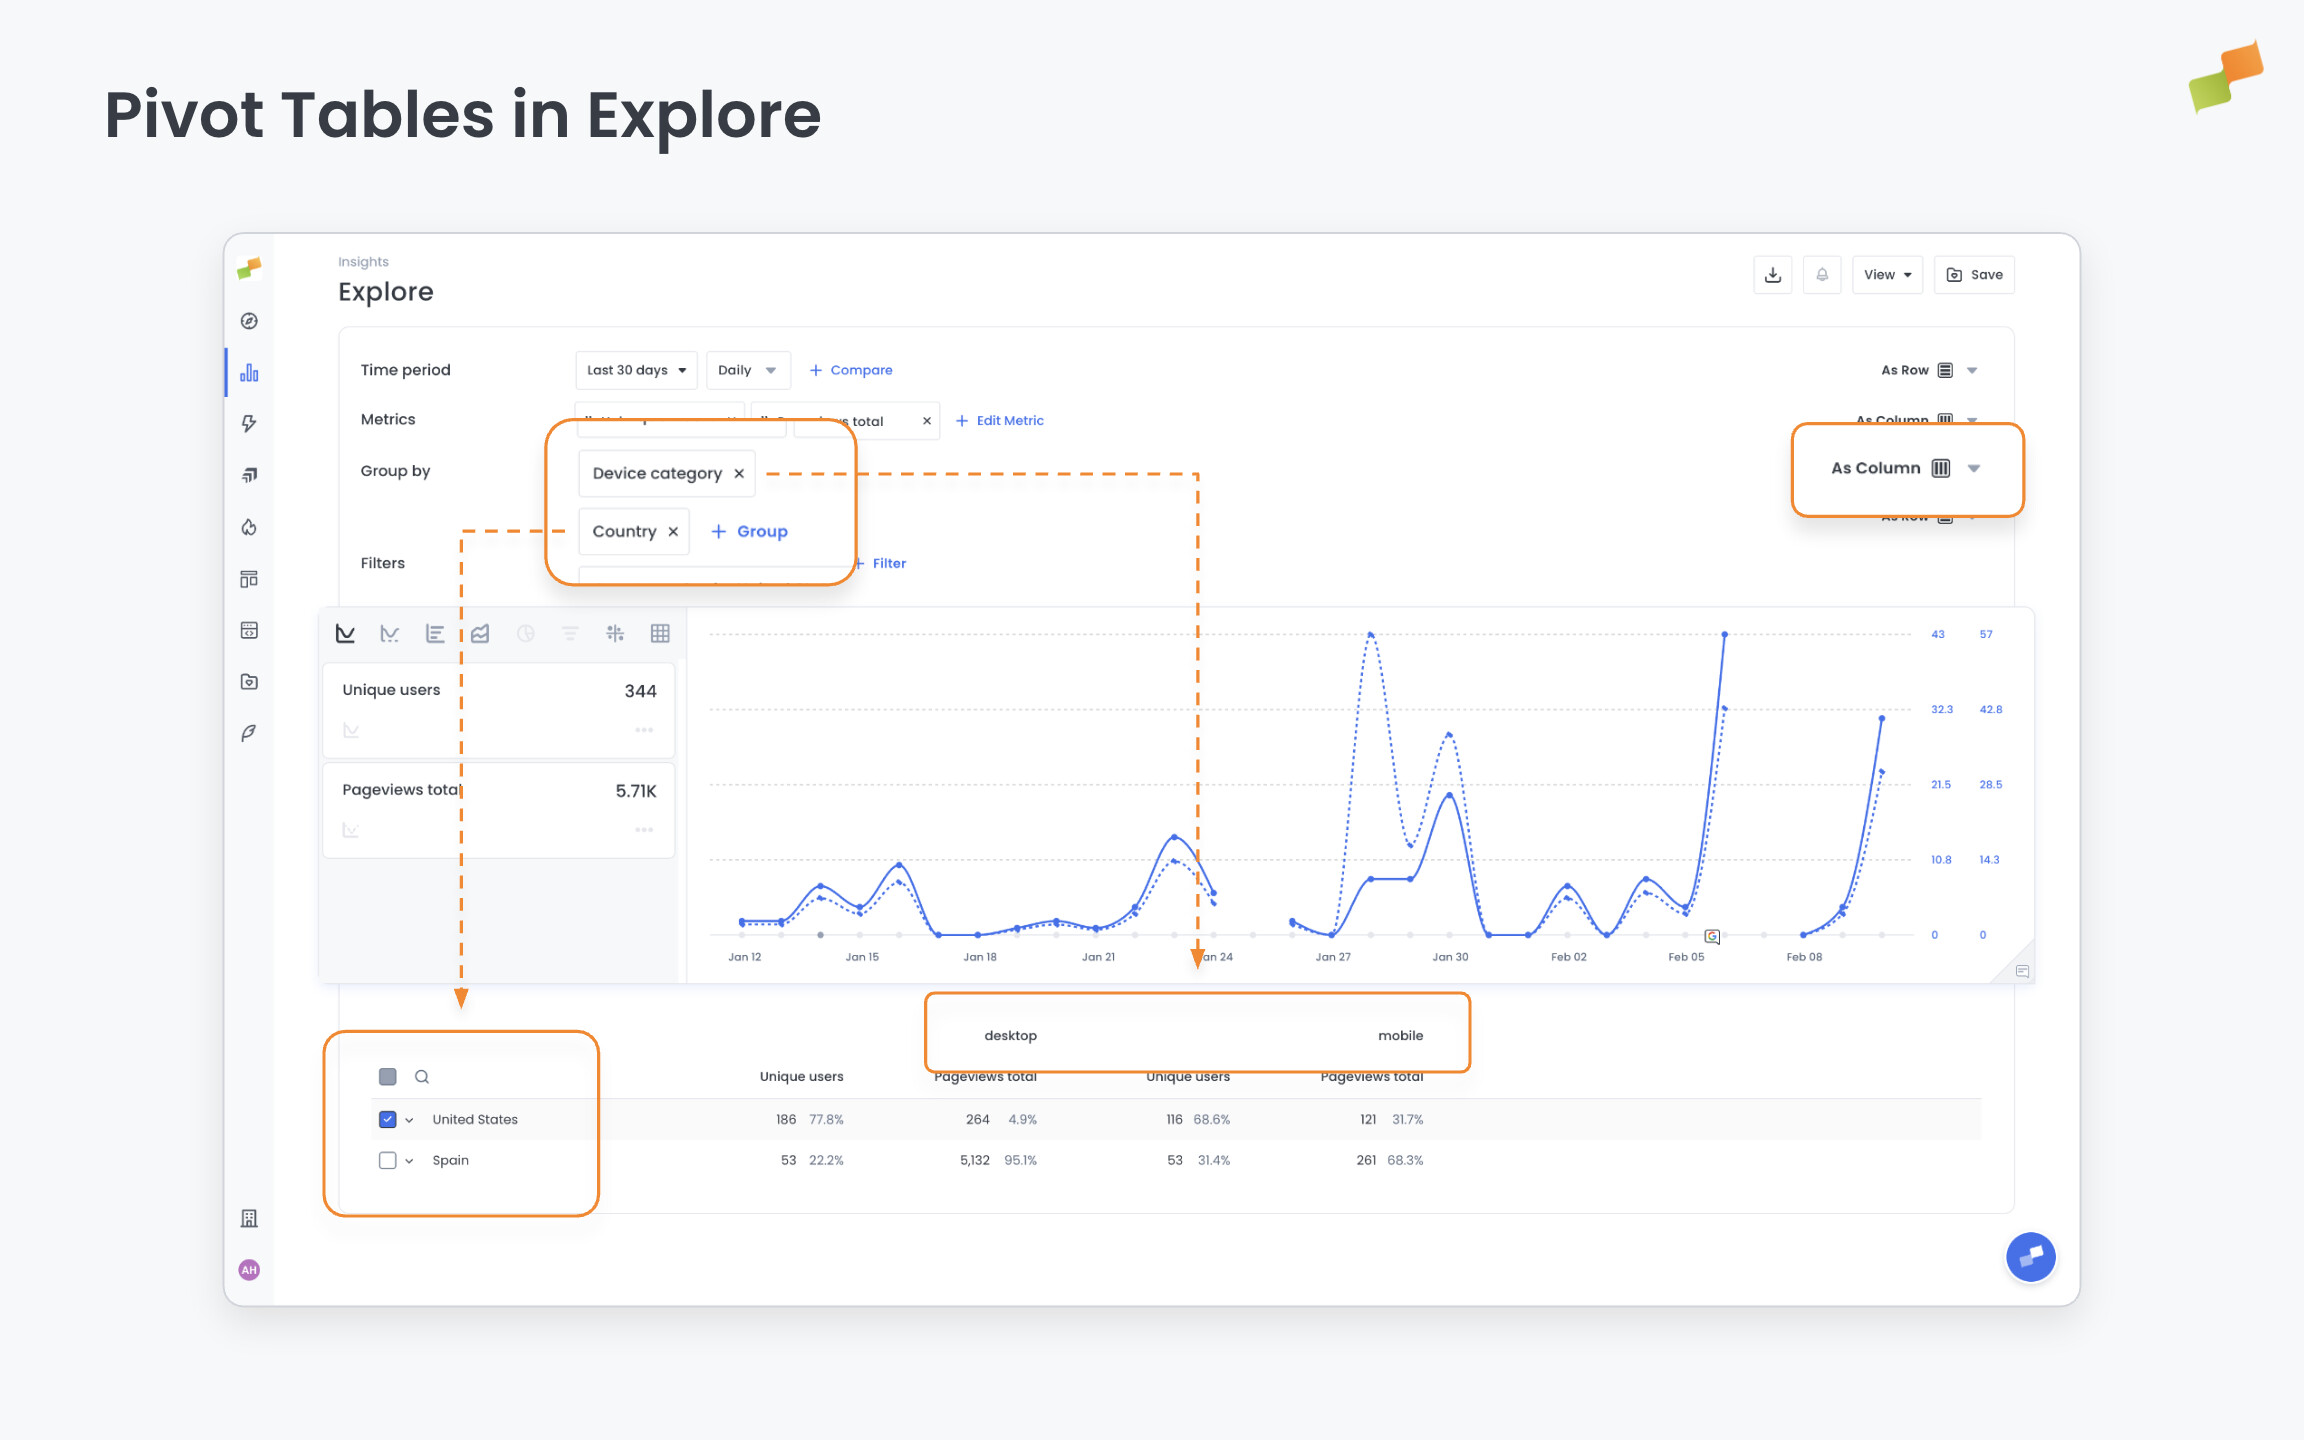Switch to the table/grid visualization
Image resolution: width=2304 pixels, height=1440 pixels.
[660, 632]
